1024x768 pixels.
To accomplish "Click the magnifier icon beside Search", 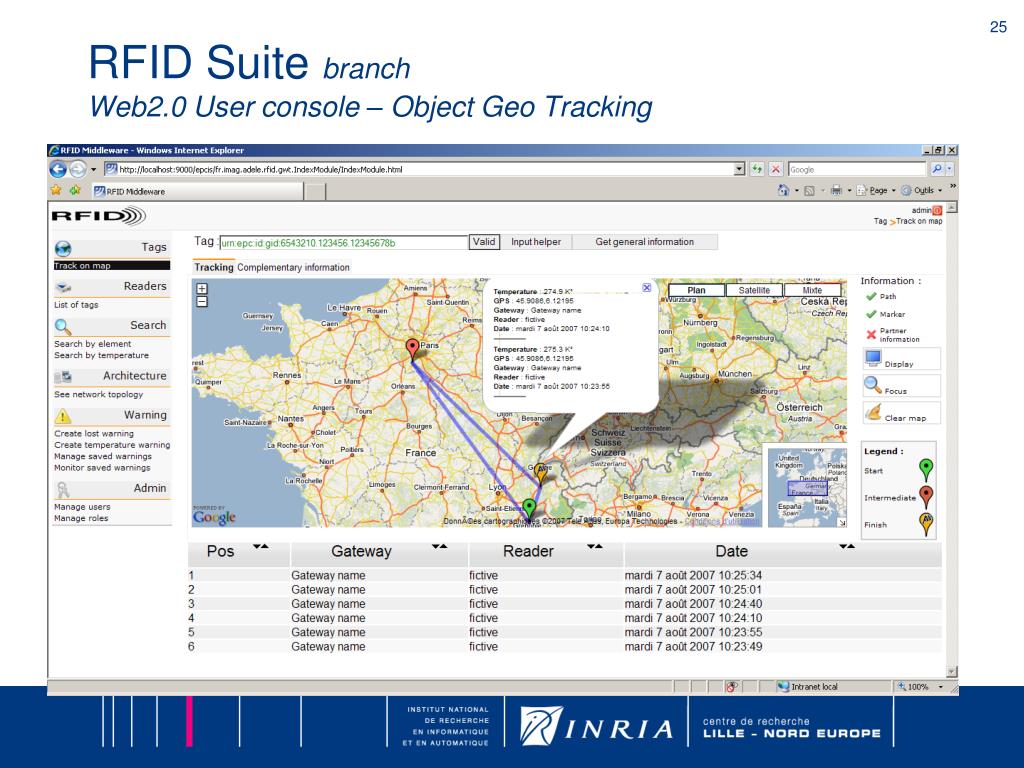I will [63, 327].
